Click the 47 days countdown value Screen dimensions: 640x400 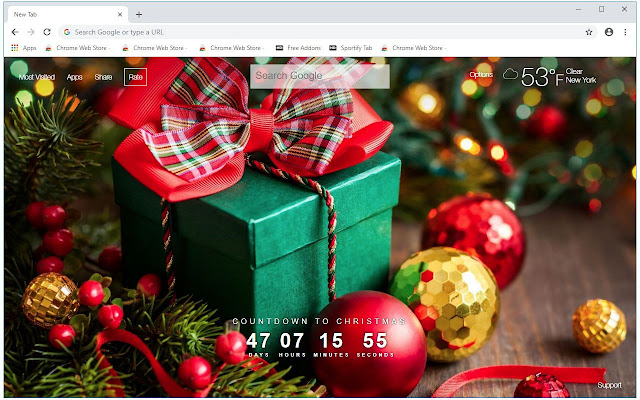tap(258, 340)
